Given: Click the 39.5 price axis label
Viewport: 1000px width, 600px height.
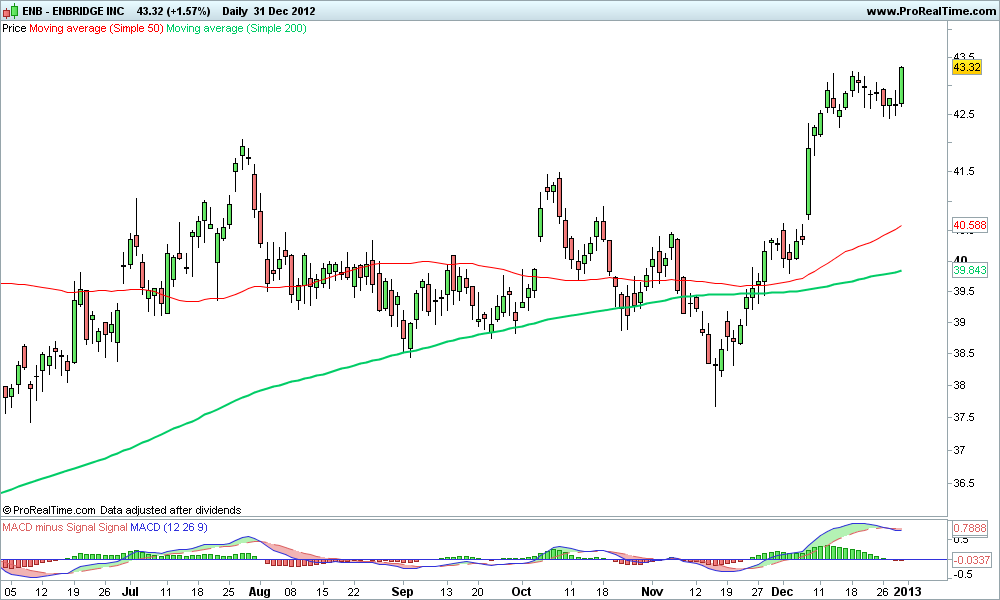Looking at the screenshot, I should point(964,291).
